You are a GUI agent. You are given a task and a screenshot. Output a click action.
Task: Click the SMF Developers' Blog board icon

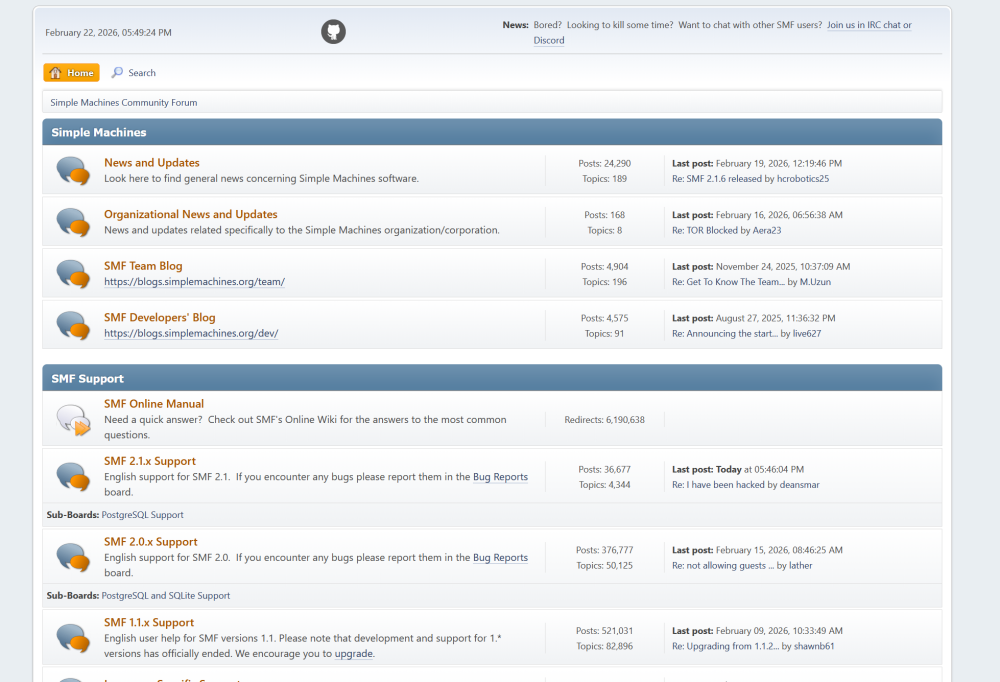pos(73,325)
